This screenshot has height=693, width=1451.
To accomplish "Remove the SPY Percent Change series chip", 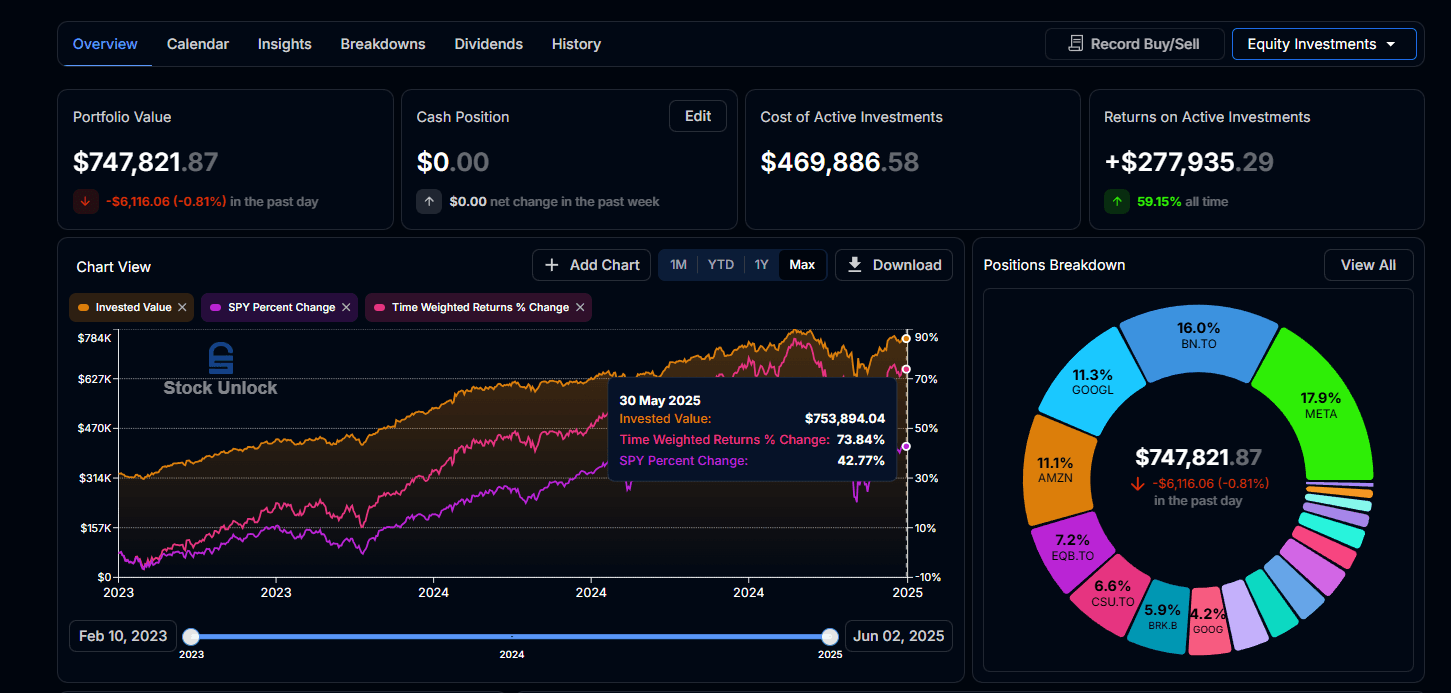I will [x=346, y=308].
